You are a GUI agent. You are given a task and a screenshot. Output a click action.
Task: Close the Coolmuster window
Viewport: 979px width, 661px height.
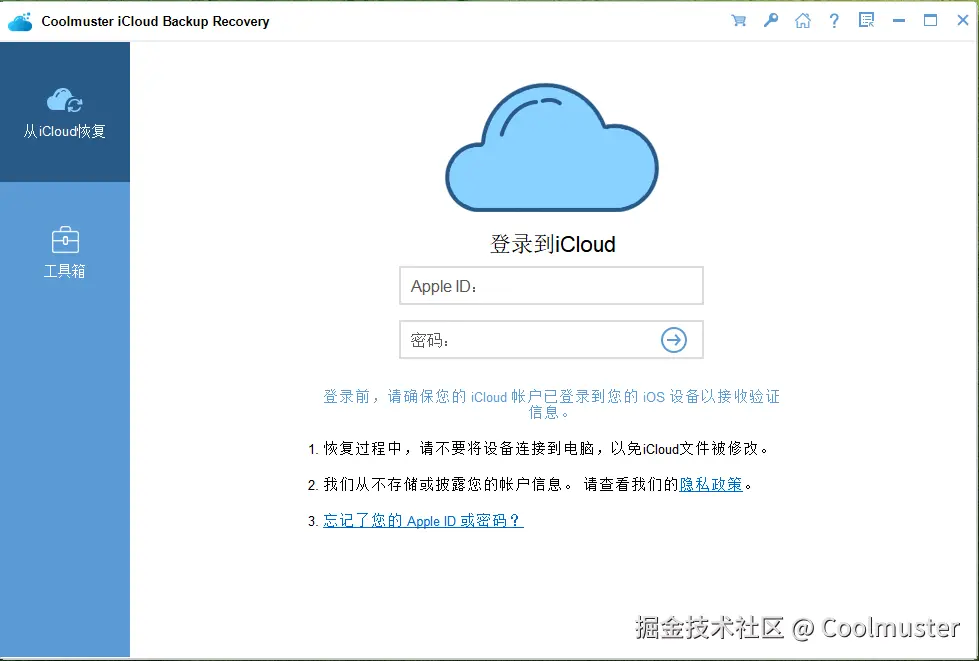click(963, 21)
